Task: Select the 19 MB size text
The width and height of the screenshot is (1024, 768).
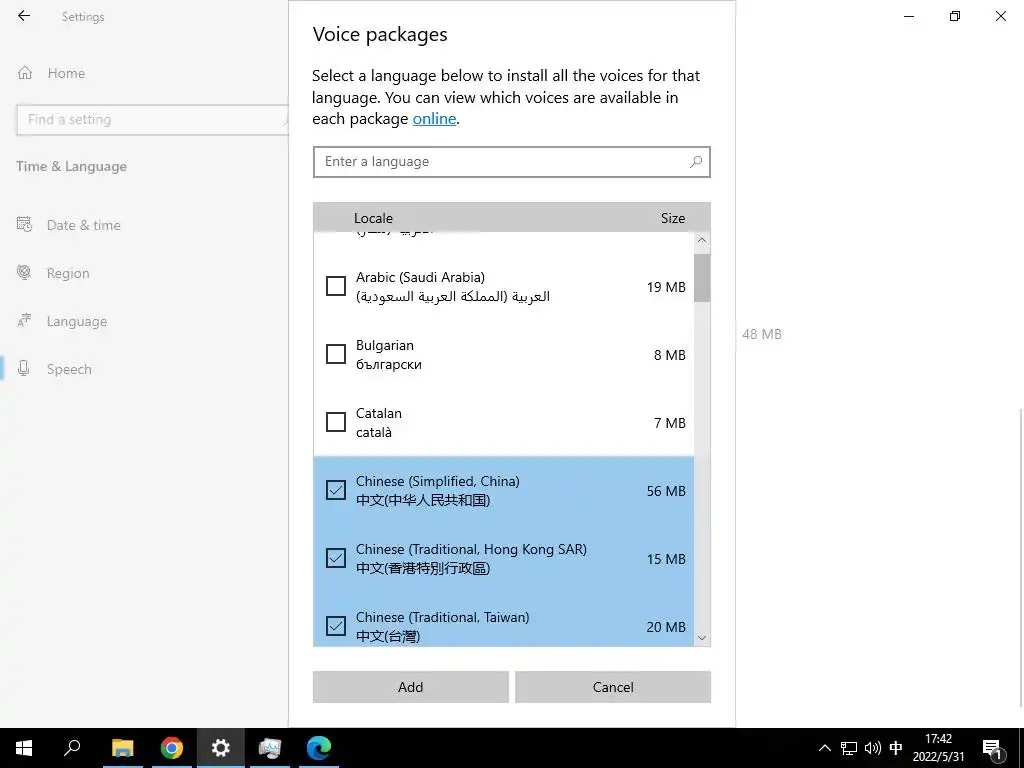Action: pyautogui.click(x=666, y=287)
